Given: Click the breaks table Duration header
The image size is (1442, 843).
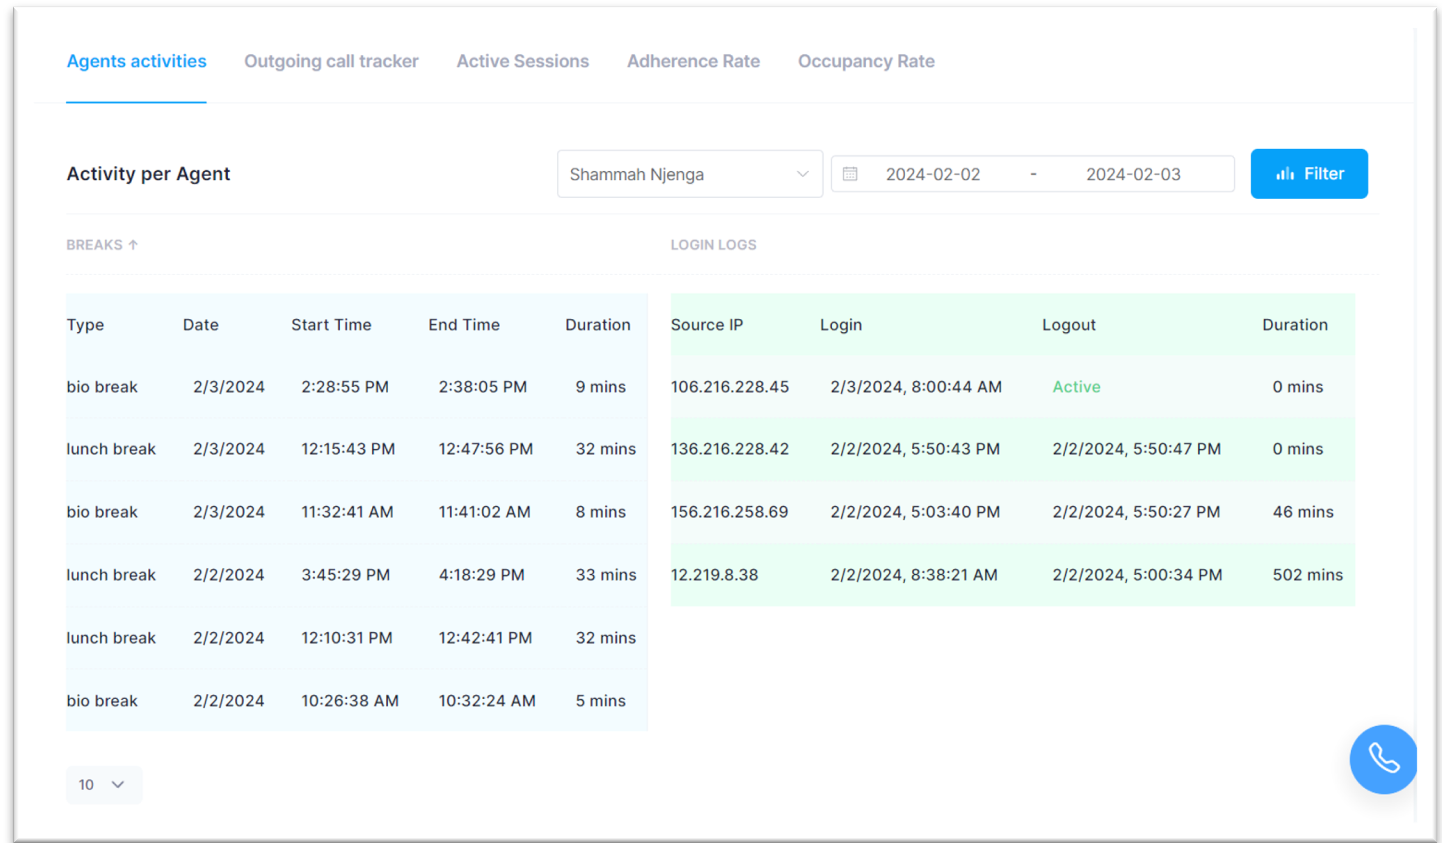Looking at the screenshot, I should [x=598, y=325].
